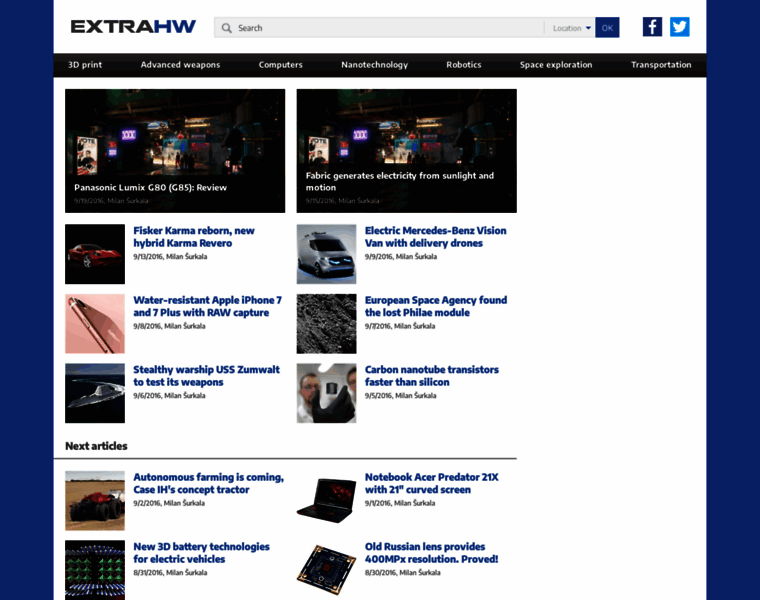The height and width of the screenshot is (600, 760).
Task: Click the concept tractor thumbnail
Action: point(95,501)
